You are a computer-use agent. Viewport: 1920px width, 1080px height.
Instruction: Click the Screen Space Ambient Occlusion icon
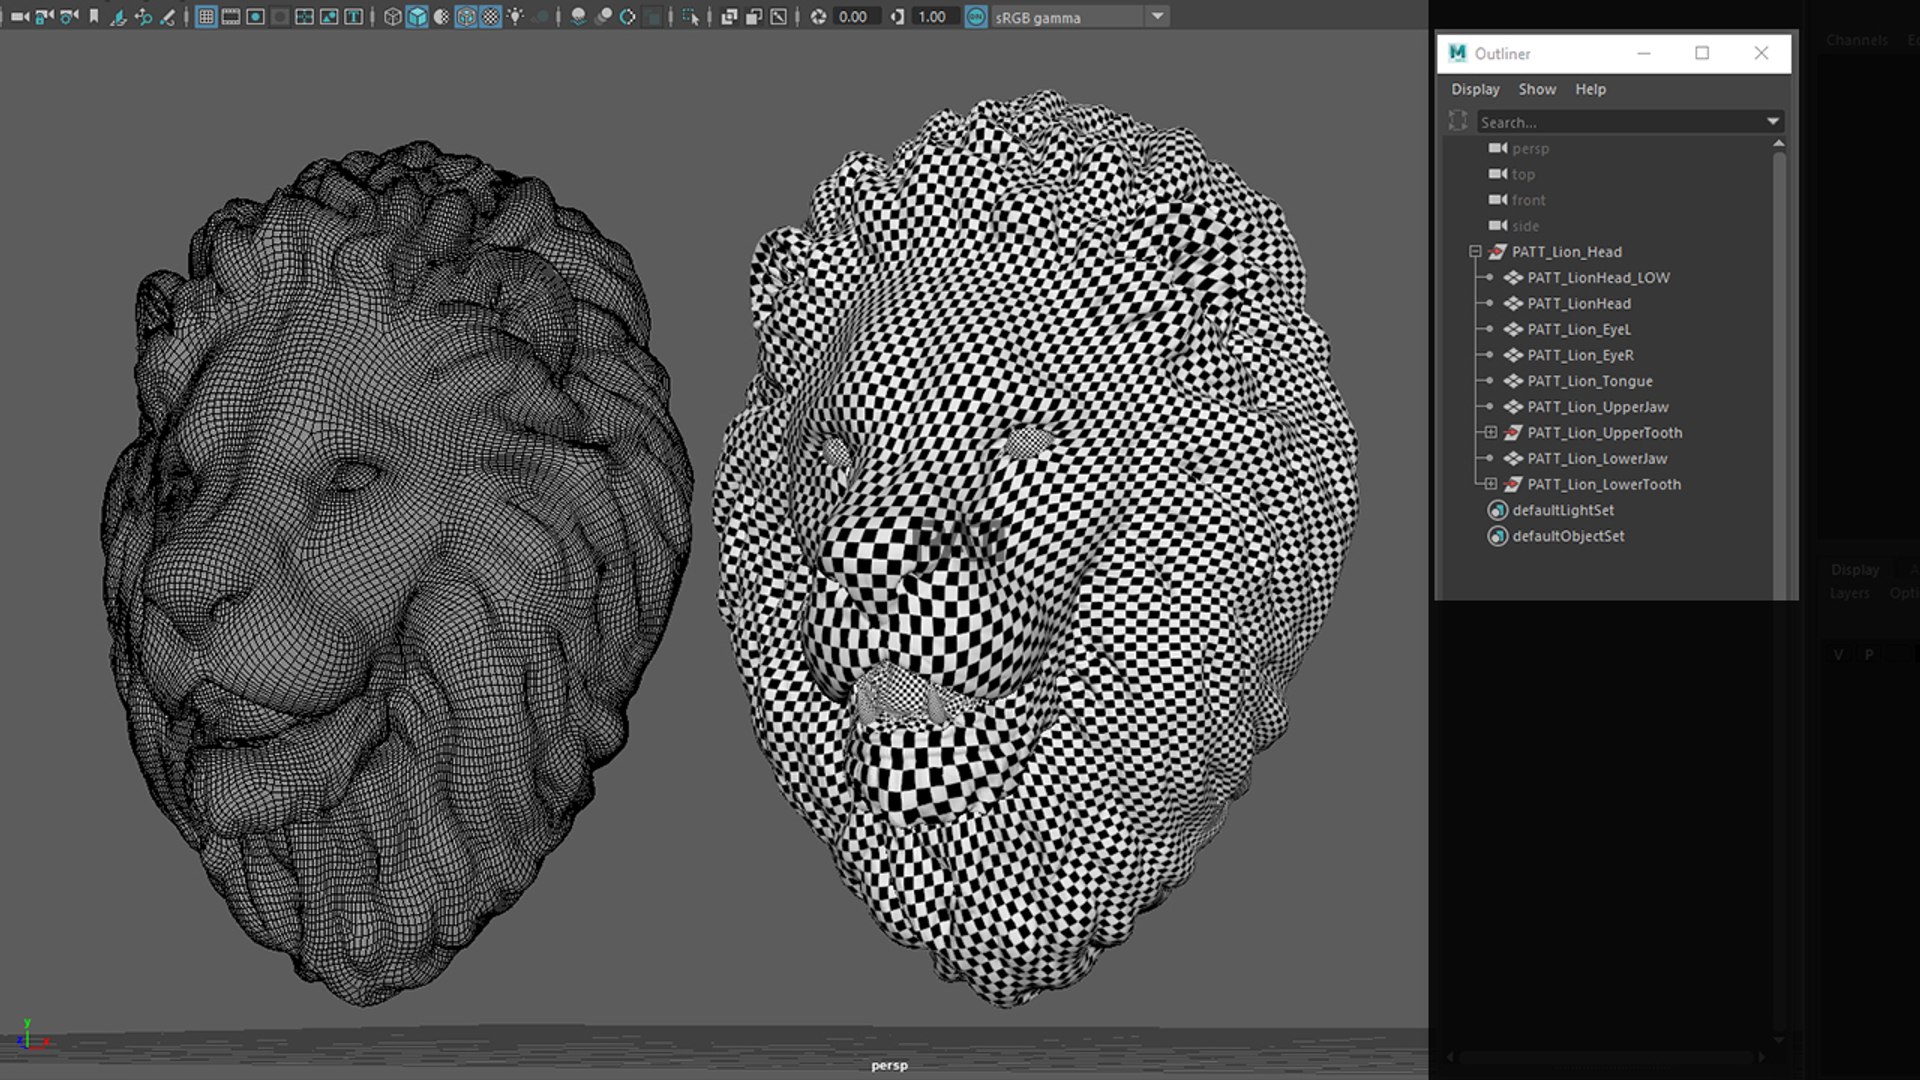tap(578, 17)
